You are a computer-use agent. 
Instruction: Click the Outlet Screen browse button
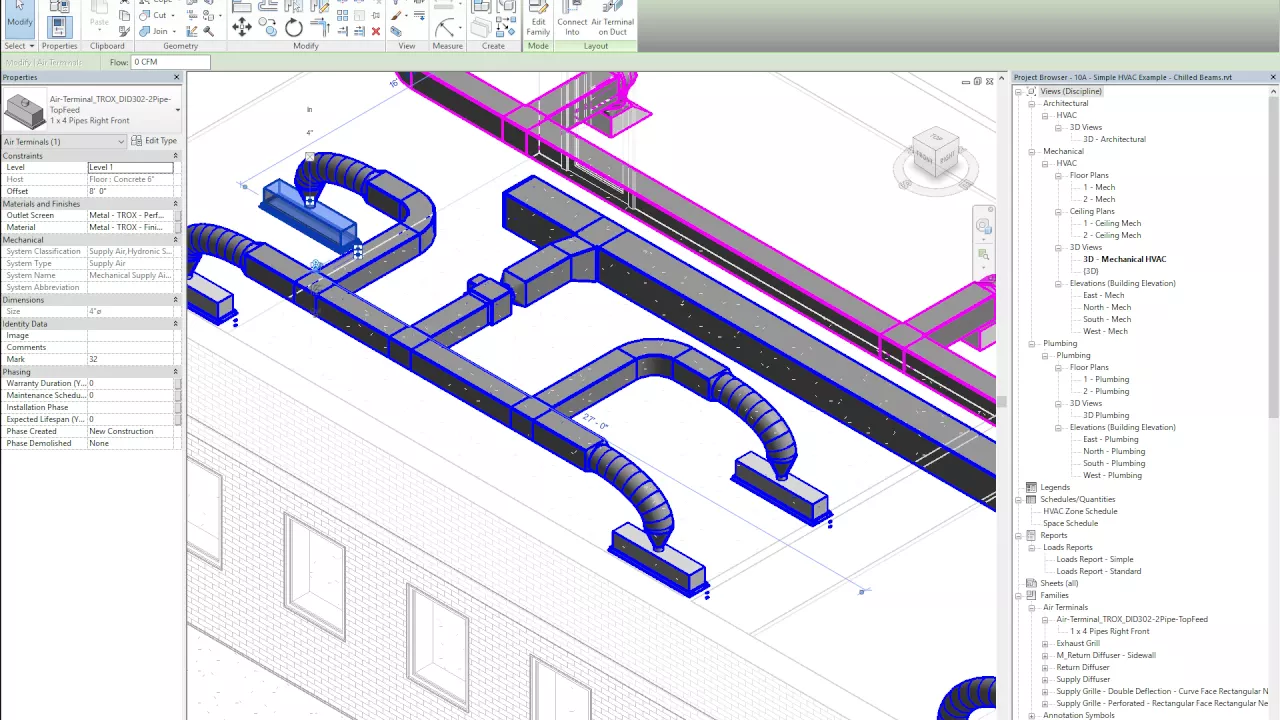(x=178, y=215)
